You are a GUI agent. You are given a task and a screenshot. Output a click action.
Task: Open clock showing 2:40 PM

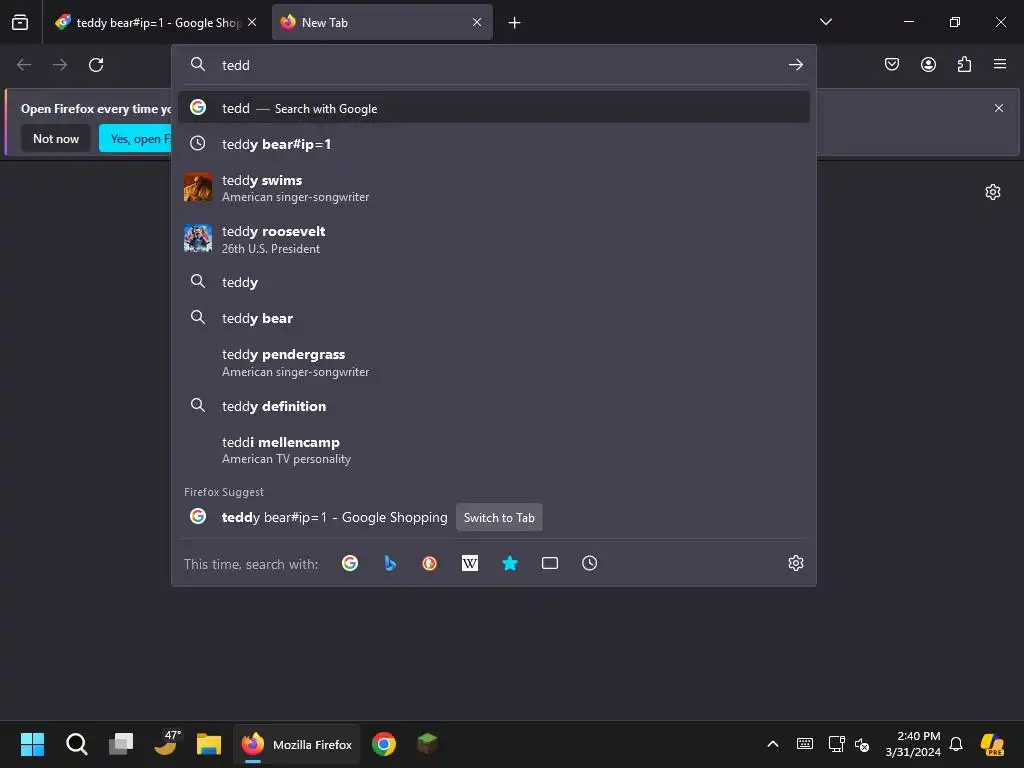[x=913, y=744]
